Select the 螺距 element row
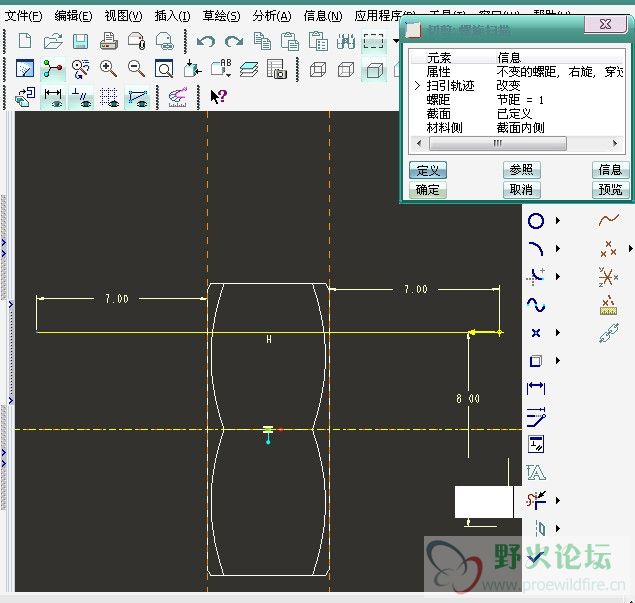 pos(518,100)
